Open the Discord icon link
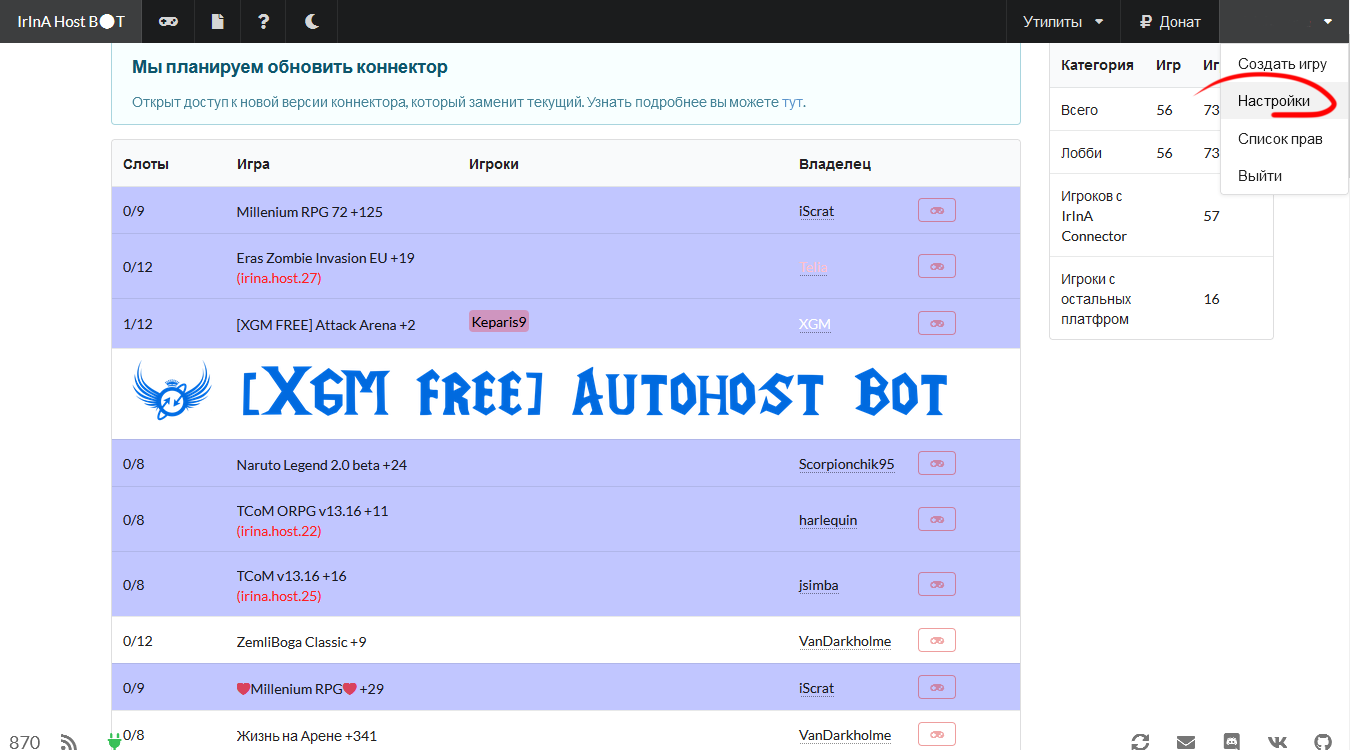This screenshot has width=1350, height=750. (x=1232, y=741)
